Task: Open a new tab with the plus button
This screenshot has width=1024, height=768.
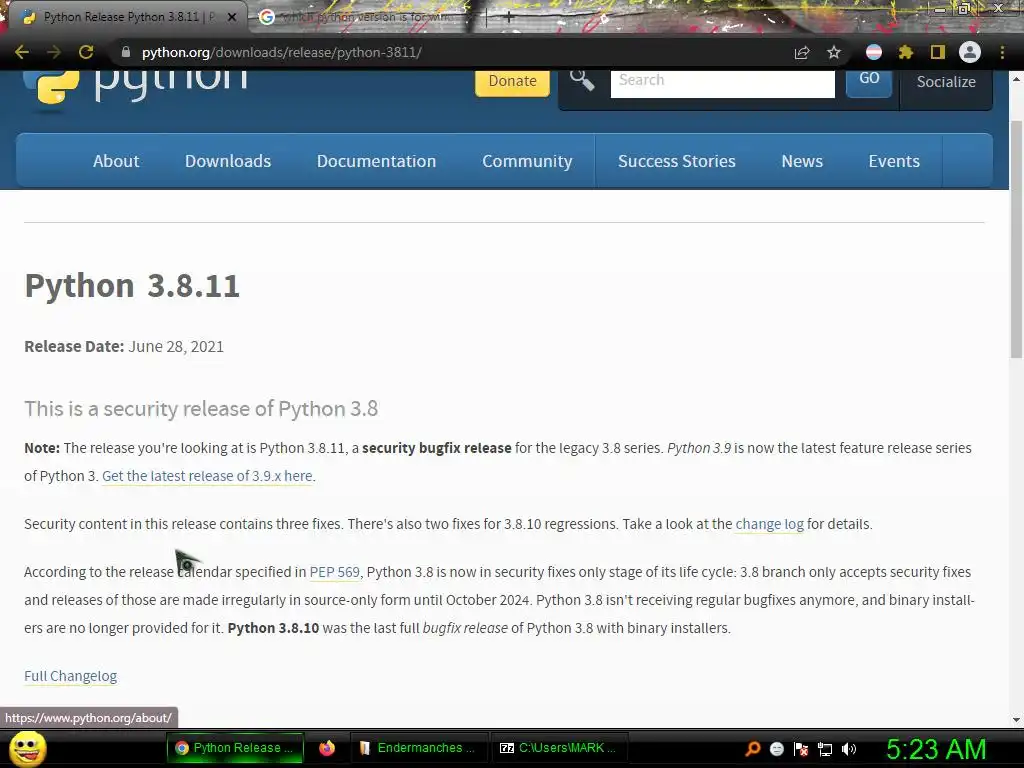Action: pos(509,17)
